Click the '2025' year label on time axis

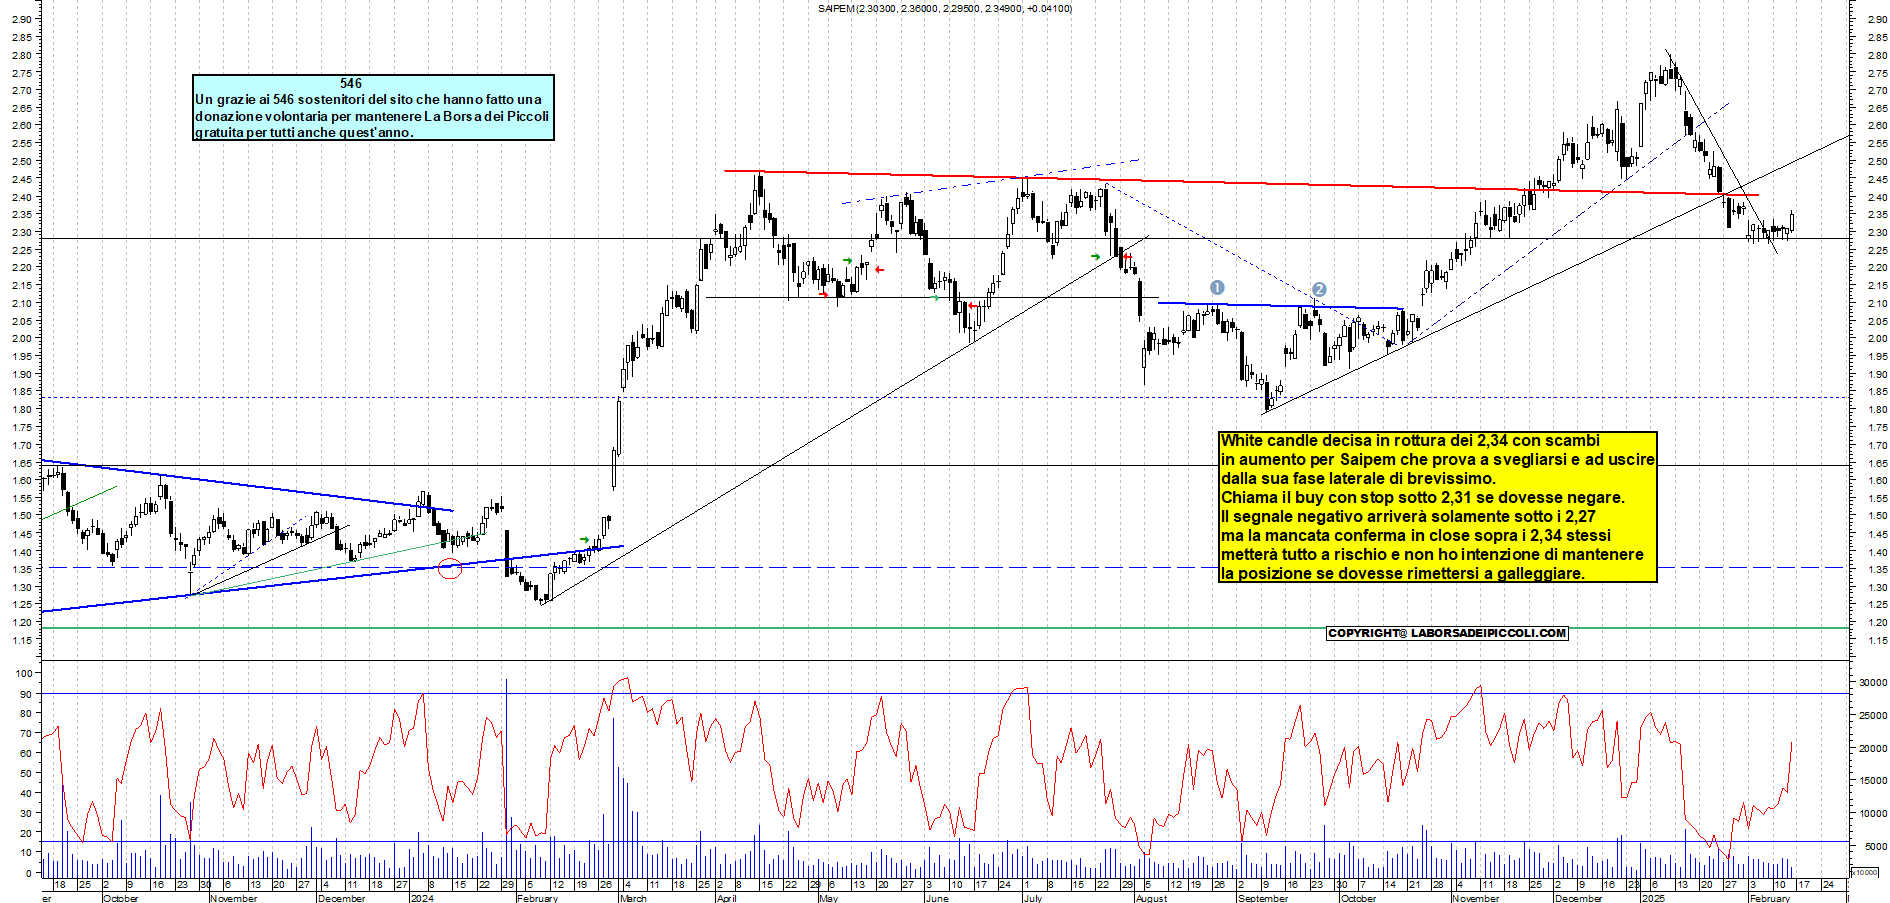click(1653, 898)
